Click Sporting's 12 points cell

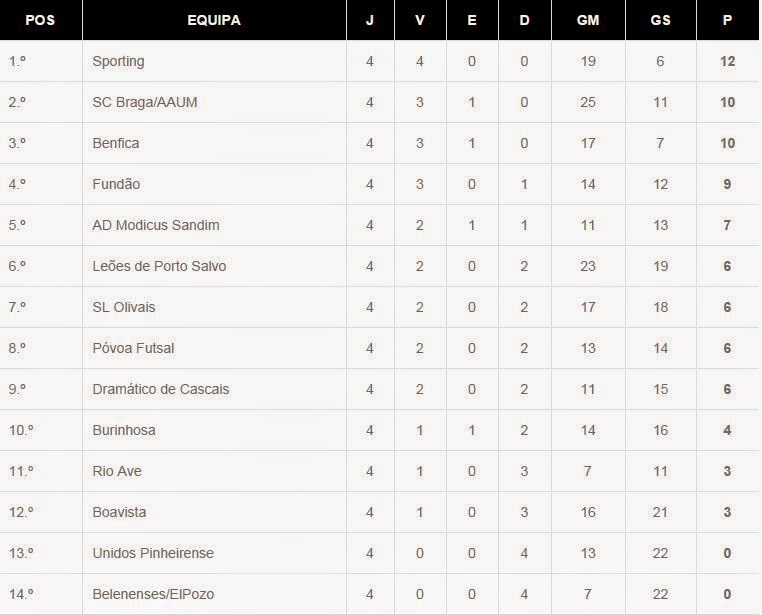(x=728, y=61)
